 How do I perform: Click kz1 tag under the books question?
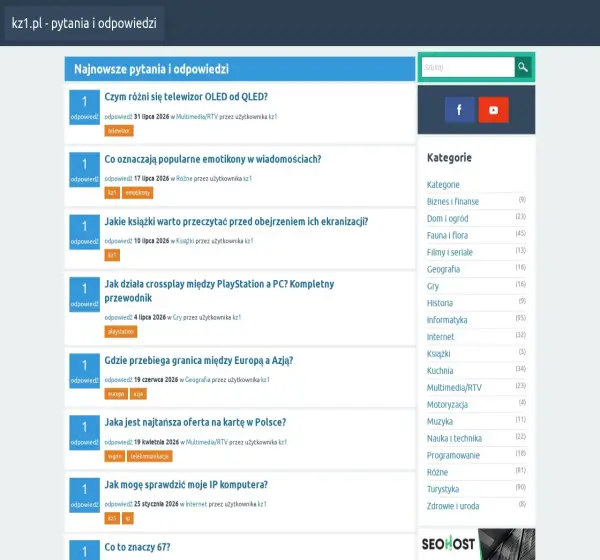click(112, 255)
